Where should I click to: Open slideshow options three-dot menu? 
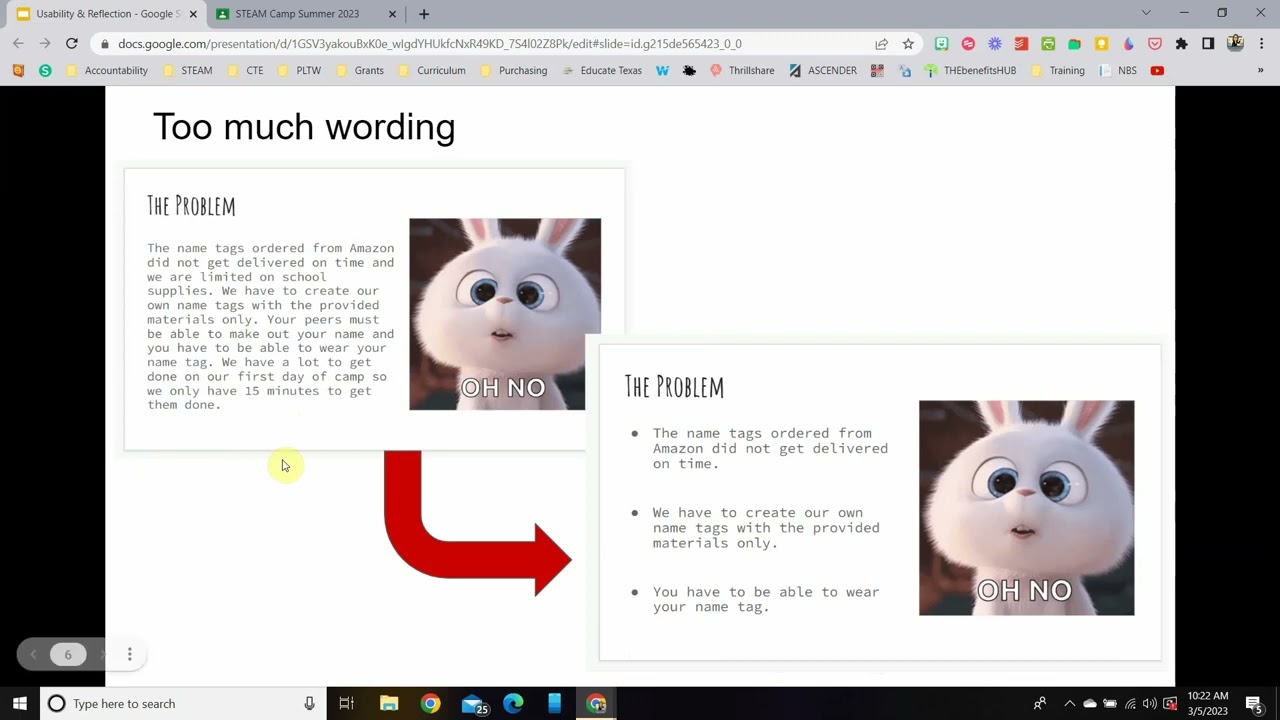click(129, 654)
